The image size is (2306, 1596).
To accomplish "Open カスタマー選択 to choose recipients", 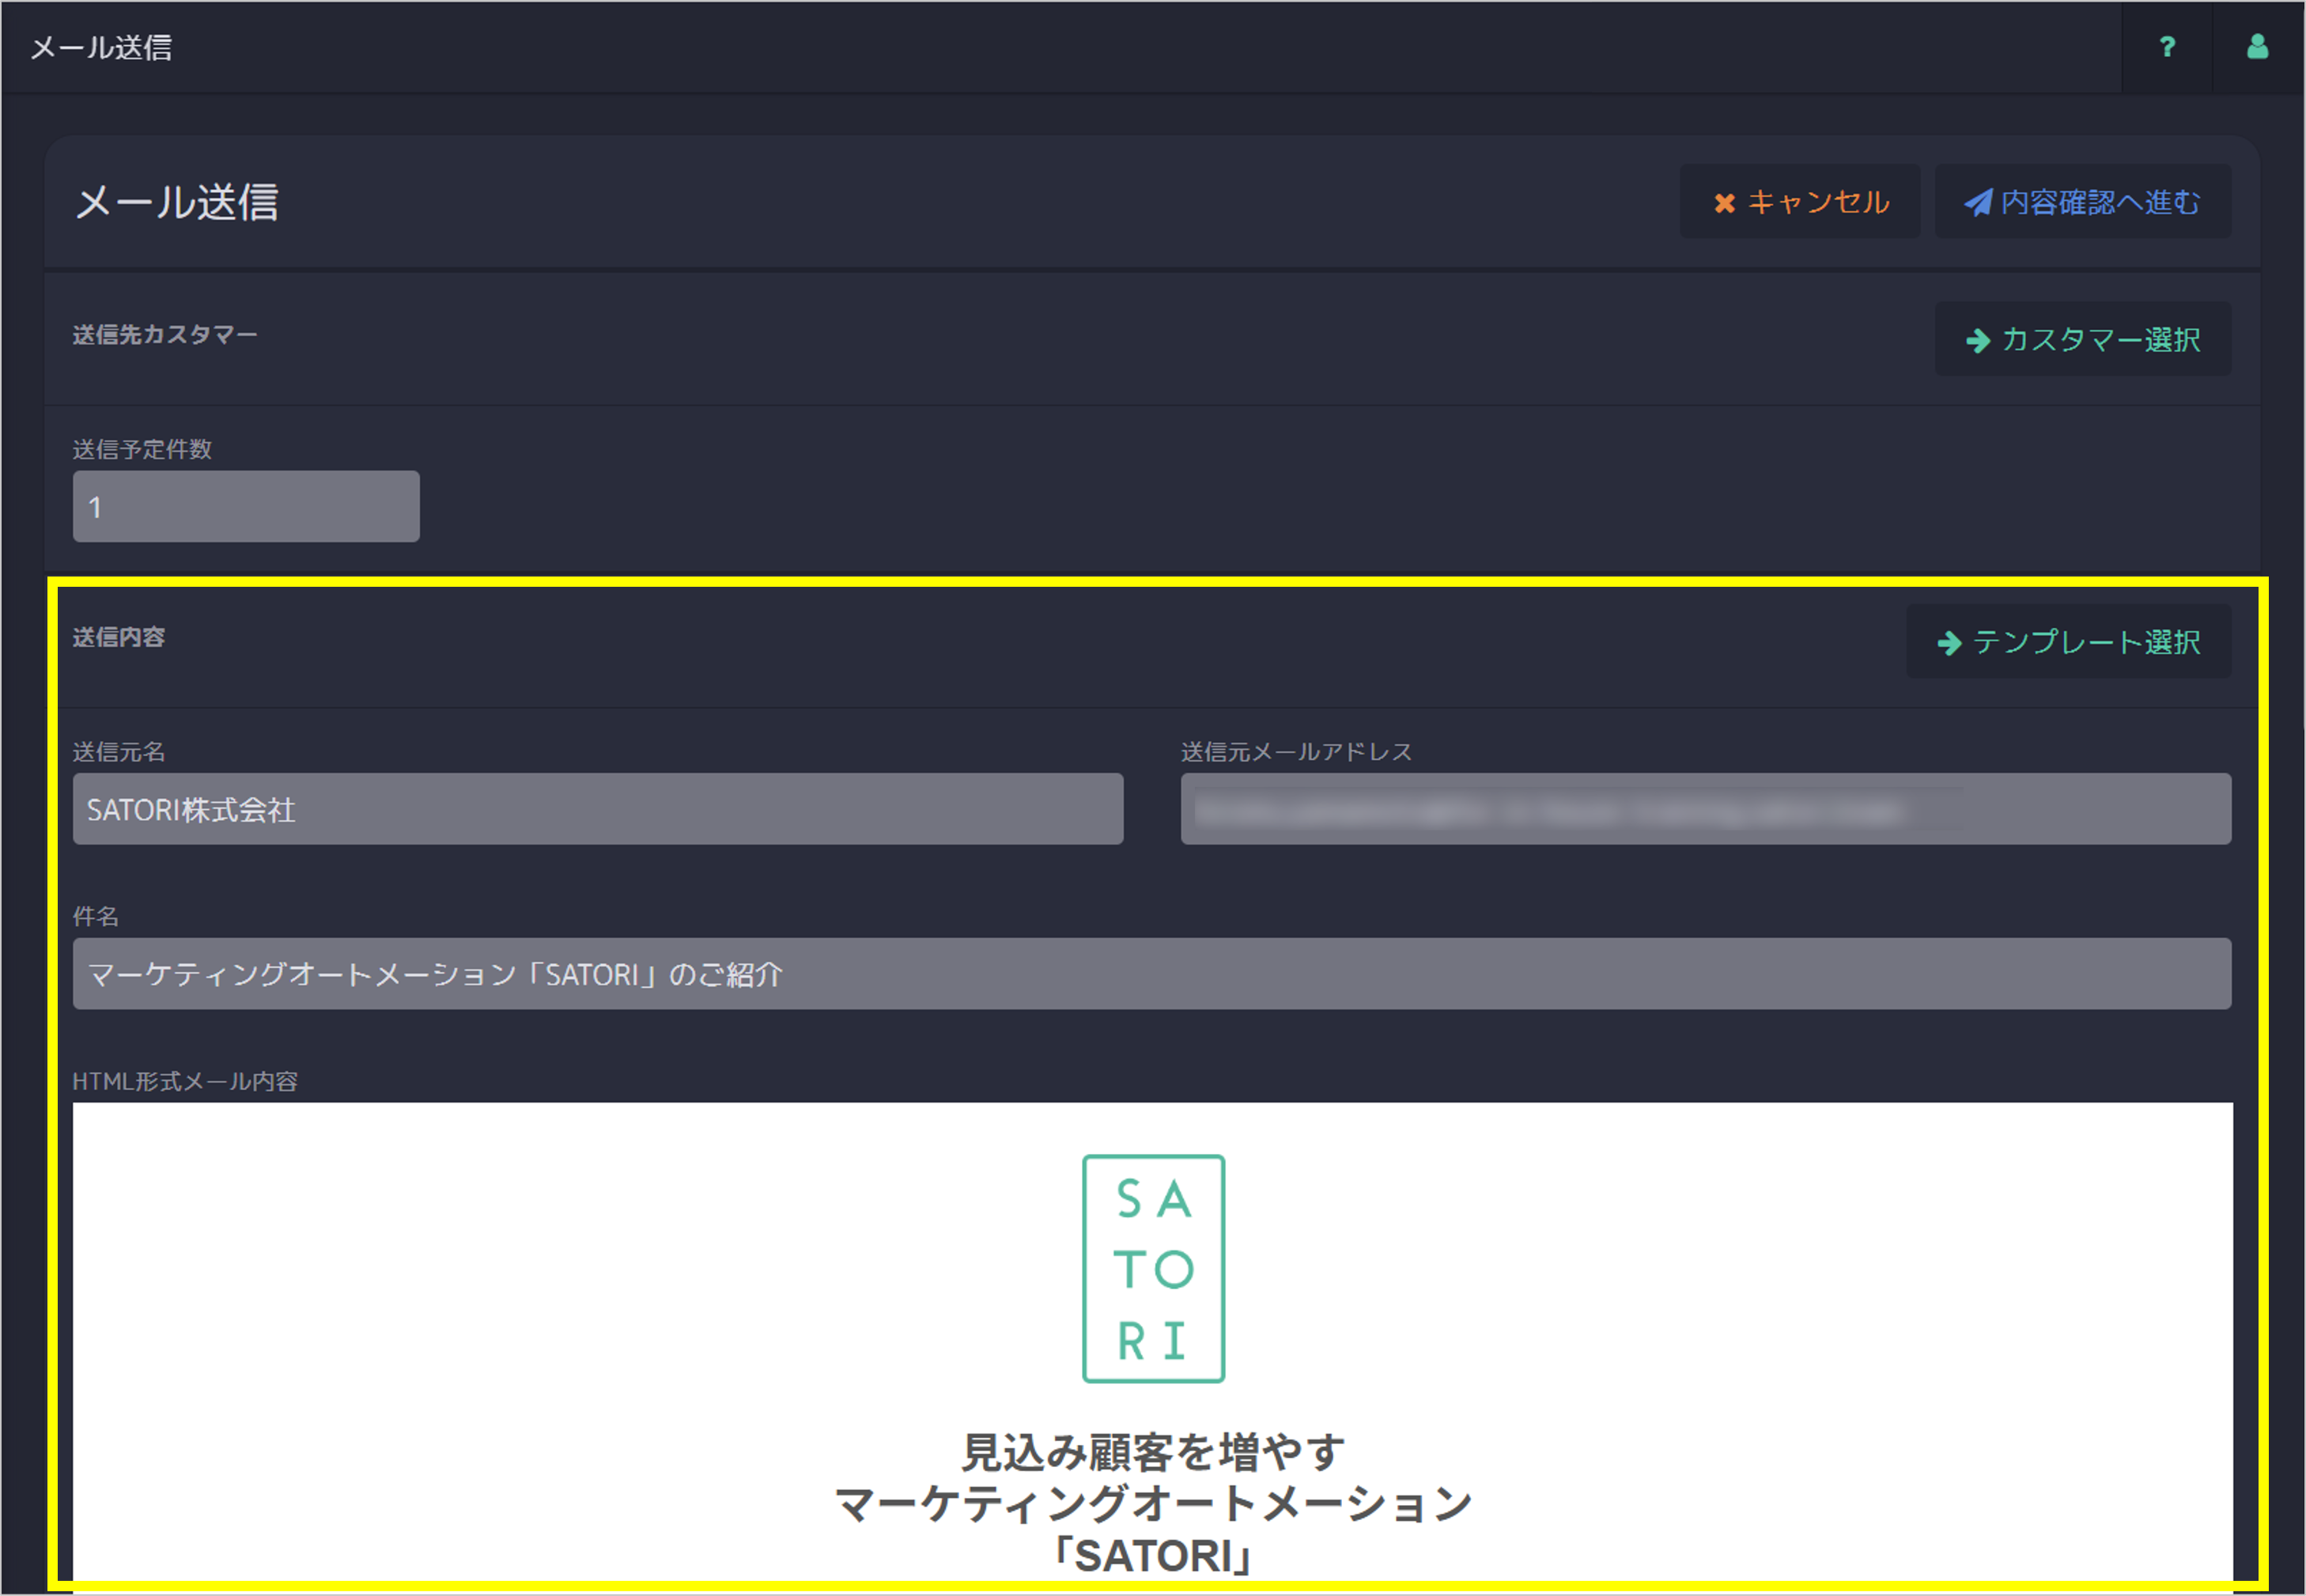I will coord(2100,340).
